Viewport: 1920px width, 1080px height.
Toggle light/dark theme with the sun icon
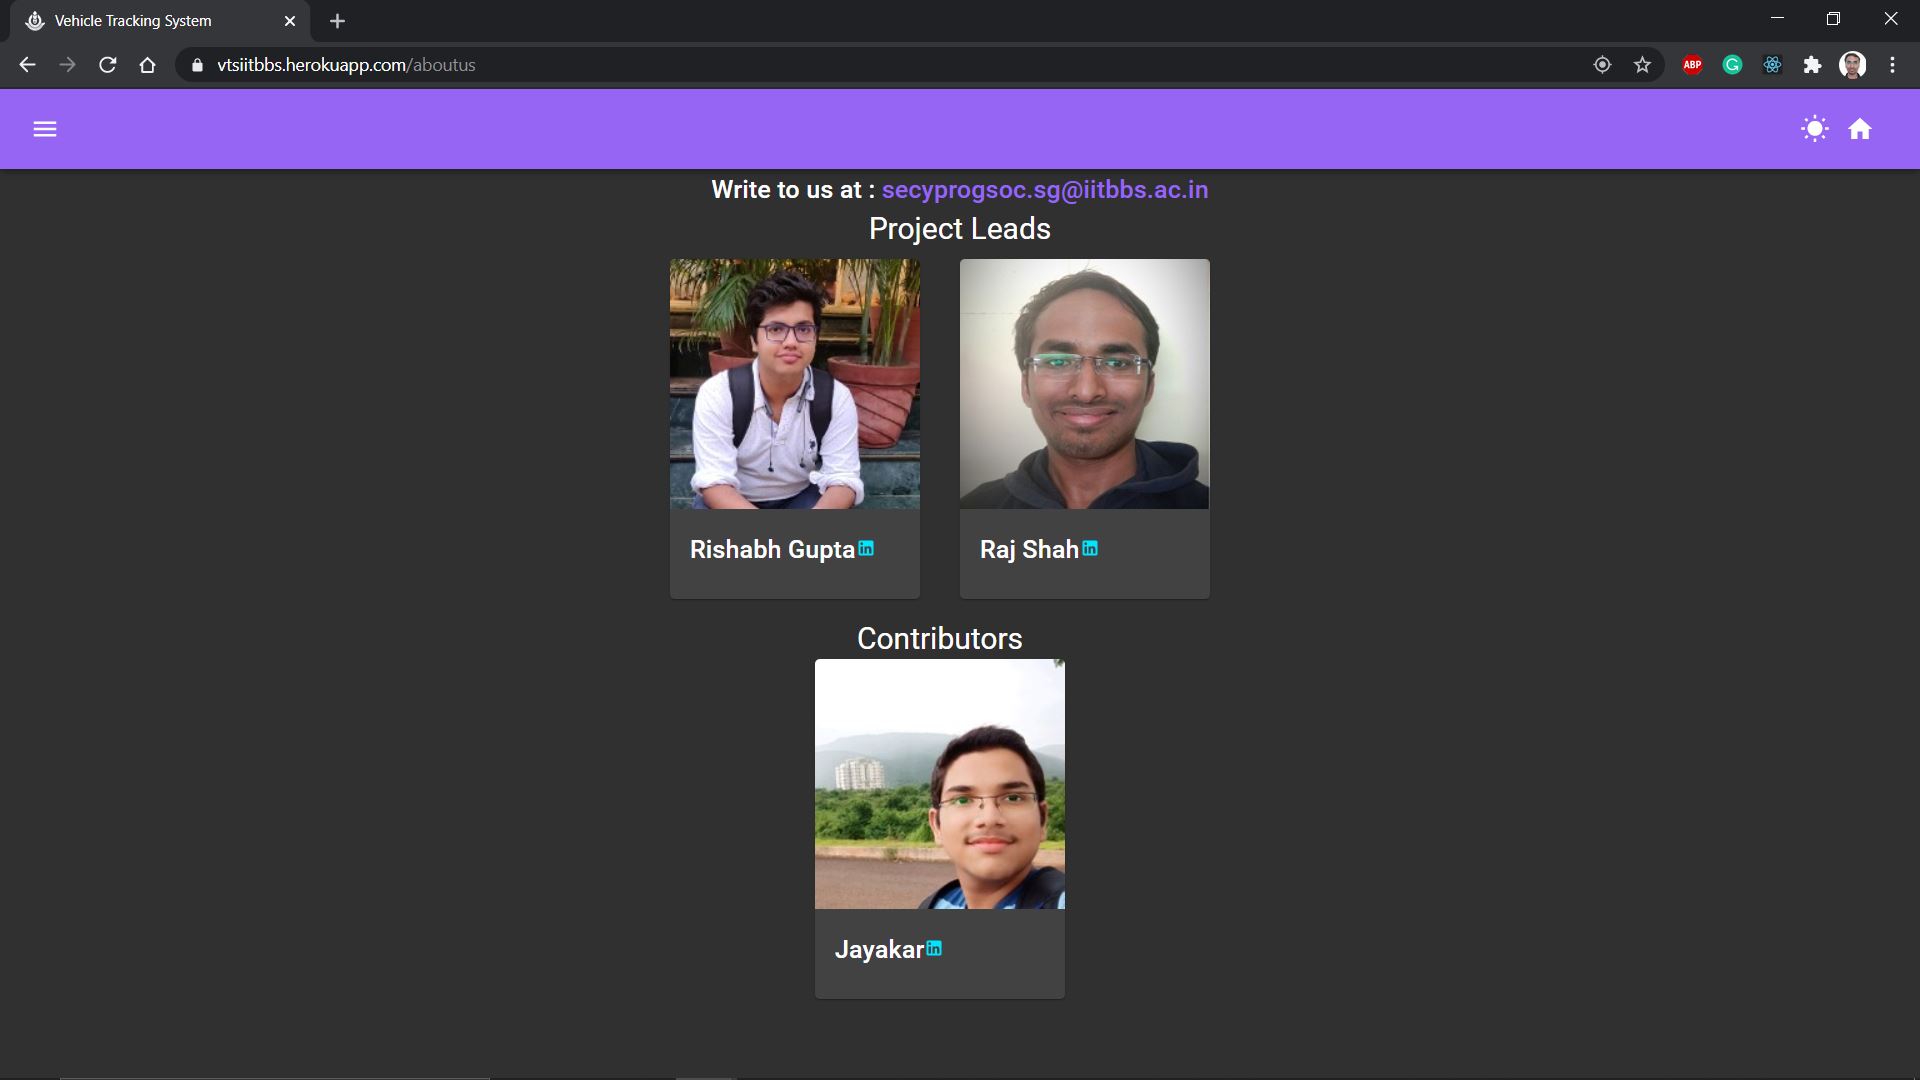1814,129
